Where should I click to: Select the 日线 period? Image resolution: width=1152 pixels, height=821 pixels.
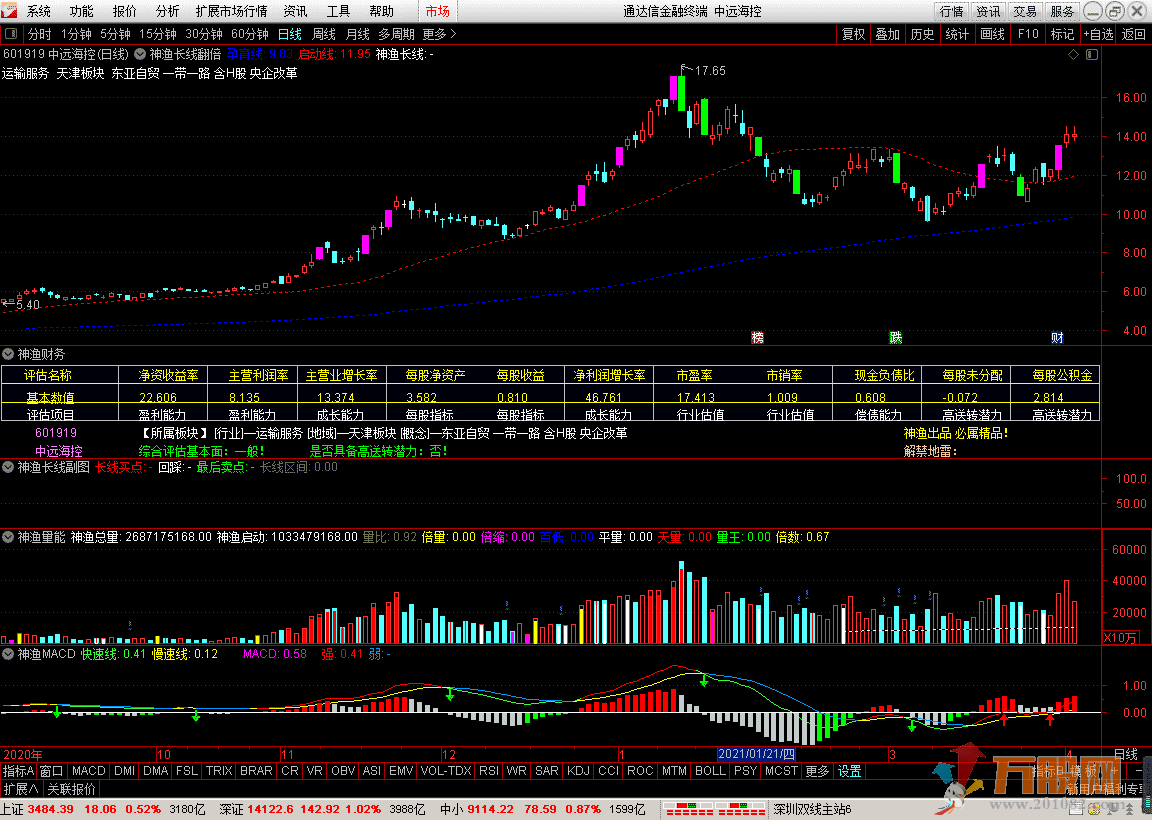pos(289,34)
